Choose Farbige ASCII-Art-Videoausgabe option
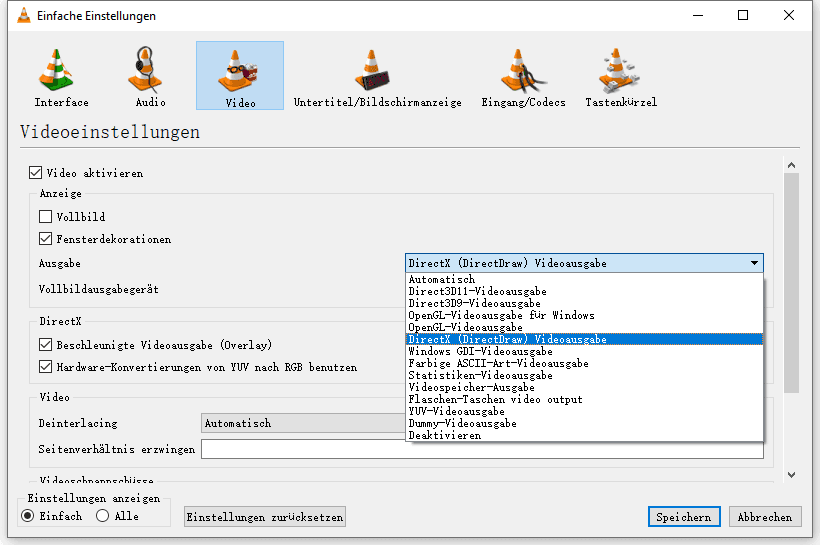Image resolution: width=820 pixels, height=545 pixels. tap(584, 364)
